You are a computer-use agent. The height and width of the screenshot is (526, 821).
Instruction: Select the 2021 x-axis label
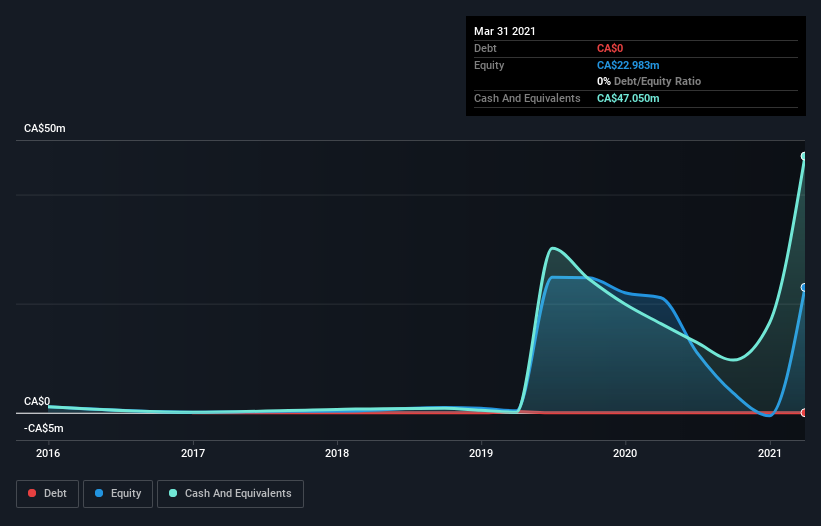pos(770,453)
